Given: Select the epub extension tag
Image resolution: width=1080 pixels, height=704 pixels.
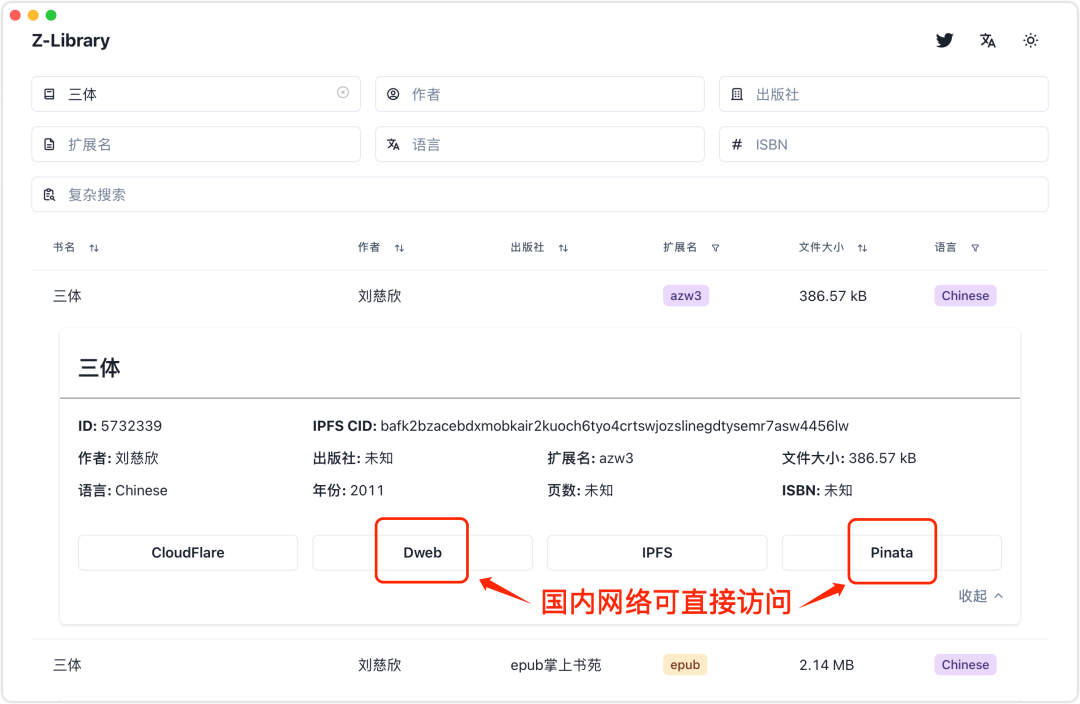Looking at the screenshot, I should click(x=685, y=665).
